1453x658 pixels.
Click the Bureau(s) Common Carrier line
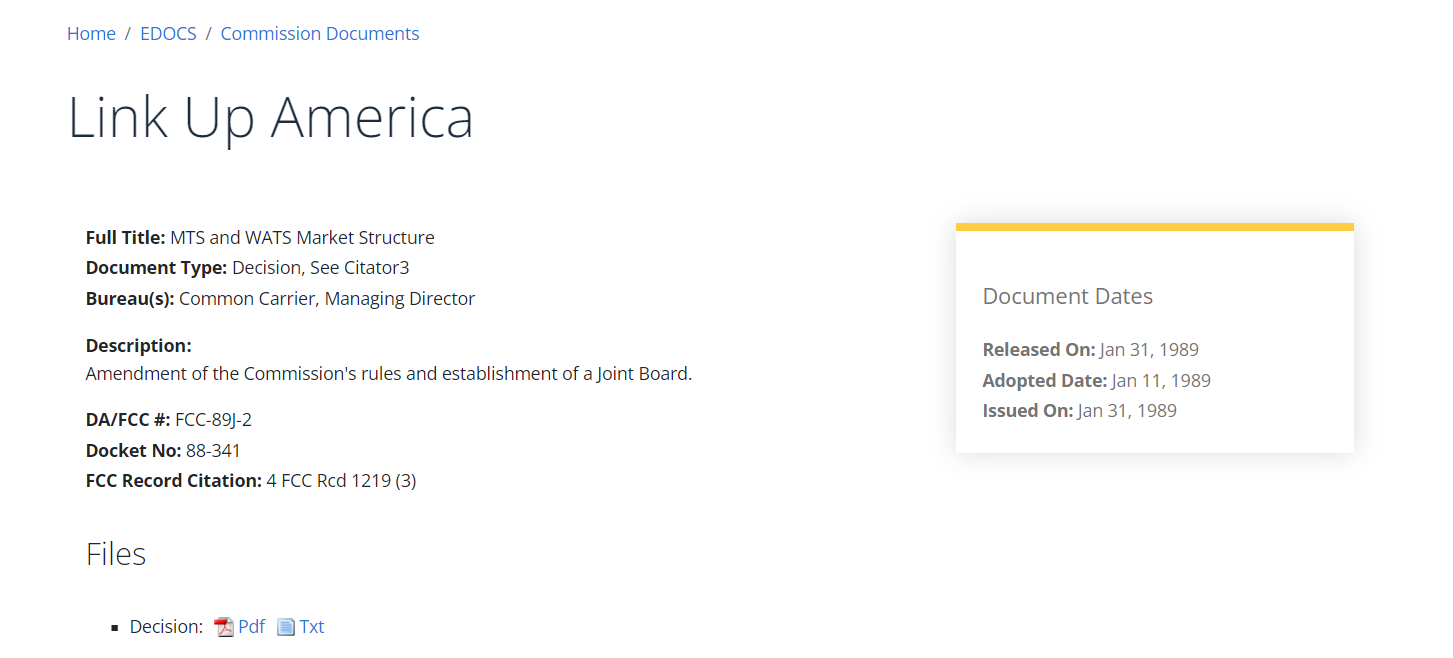(x=280, y=298)
